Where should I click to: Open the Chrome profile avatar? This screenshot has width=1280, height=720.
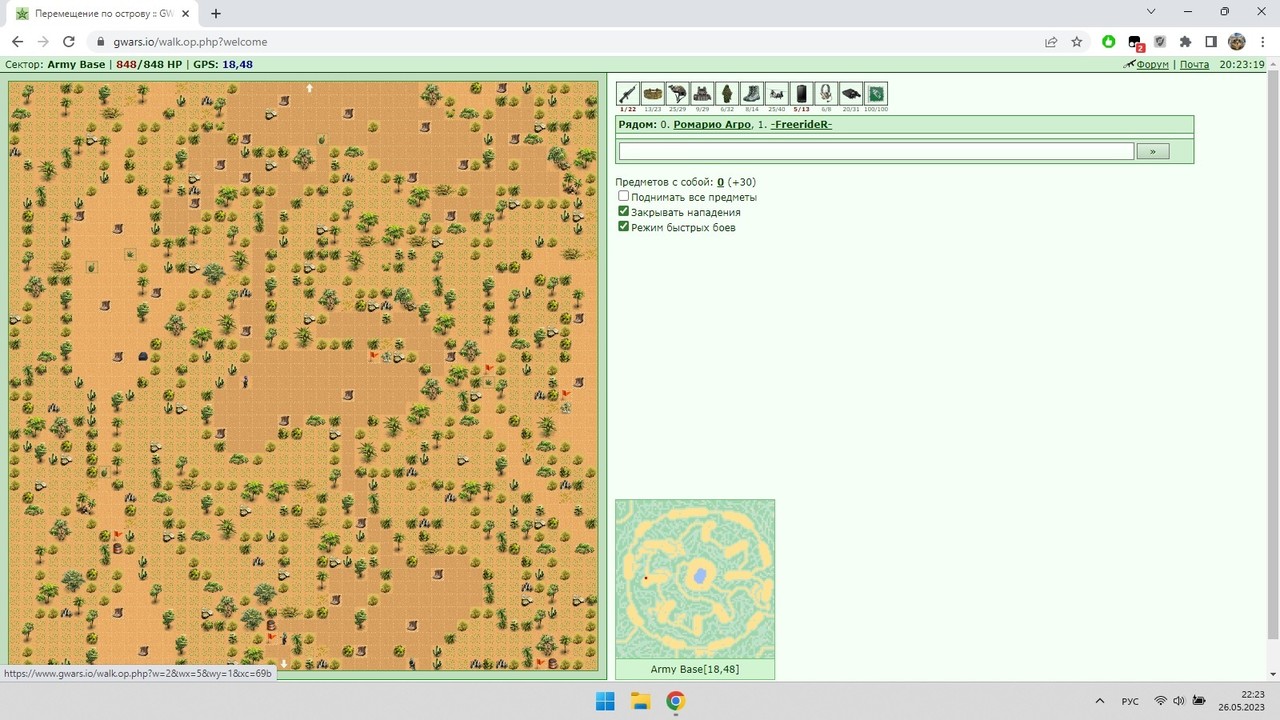tap(1237, 42)
